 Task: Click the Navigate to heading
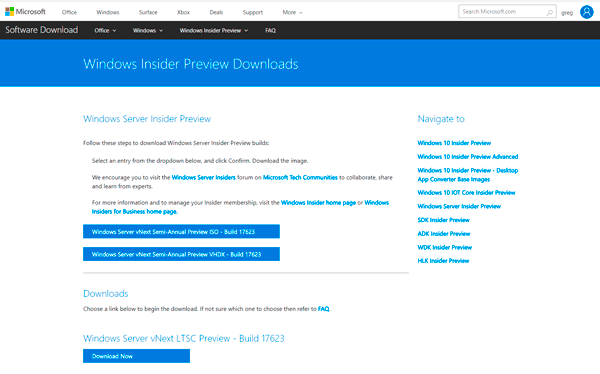click(x=441, y=119)
